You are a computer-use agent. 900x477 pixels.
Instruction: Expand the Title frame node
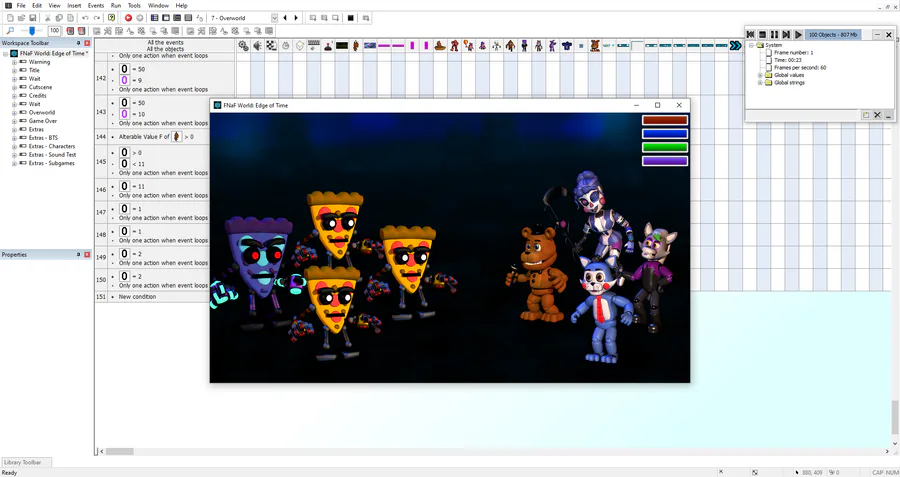(14, 70)
